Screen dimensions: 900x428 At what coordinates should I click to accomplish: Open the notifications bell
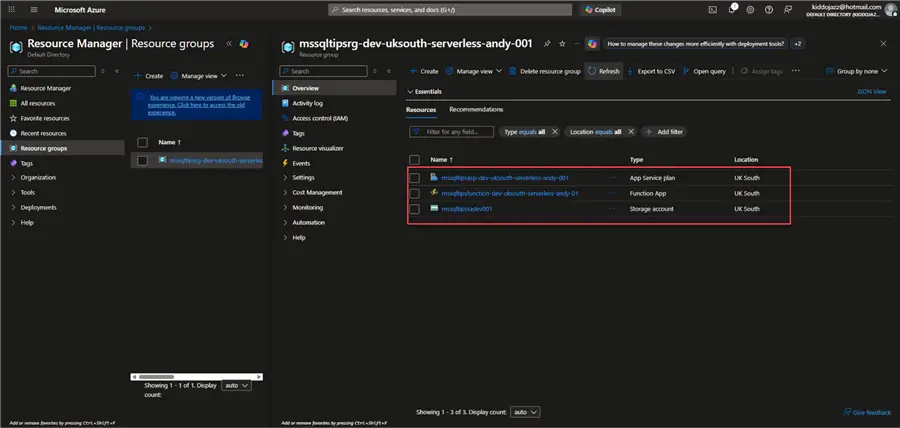[732, 9]
